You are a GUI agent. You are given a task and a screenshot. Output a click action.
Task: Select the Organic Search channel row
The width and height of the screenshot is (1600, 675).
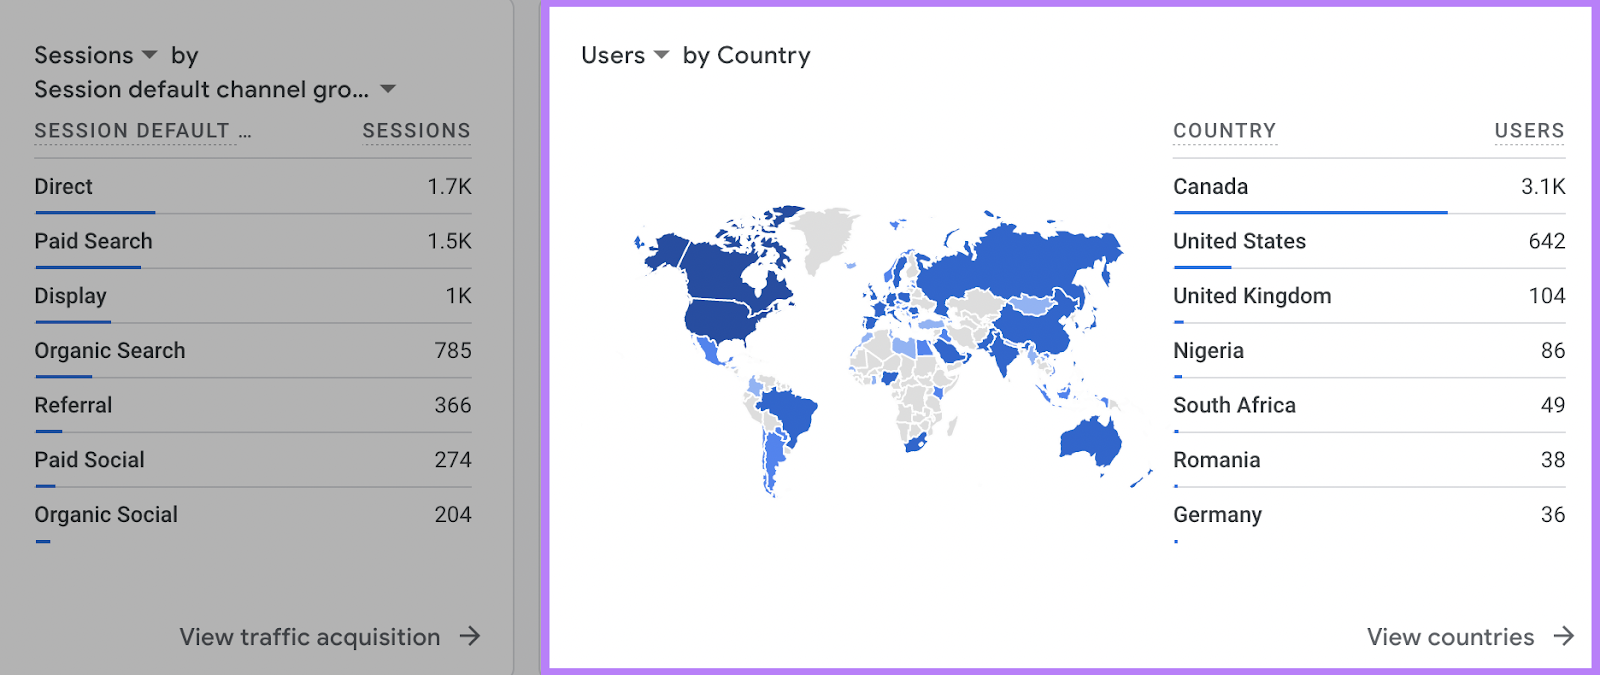click(110, 351)
